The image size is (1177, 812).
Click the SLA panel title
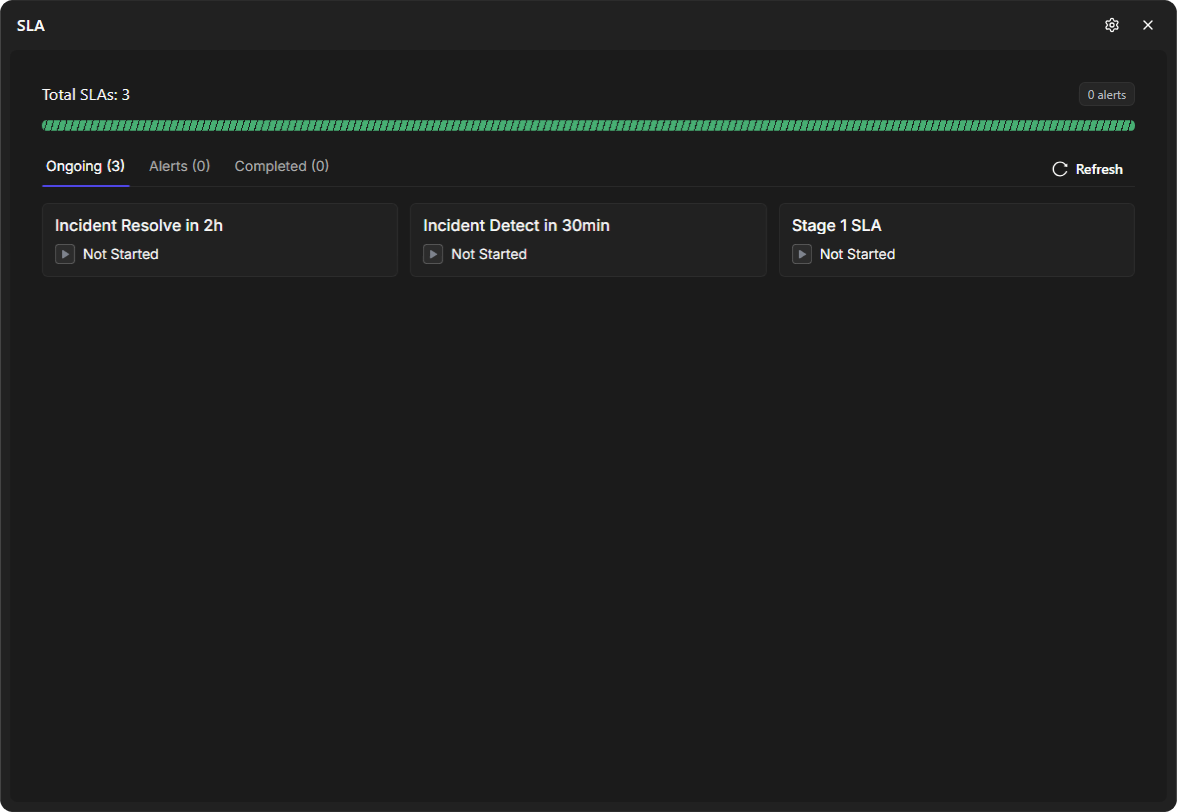[x=31, y=26]
